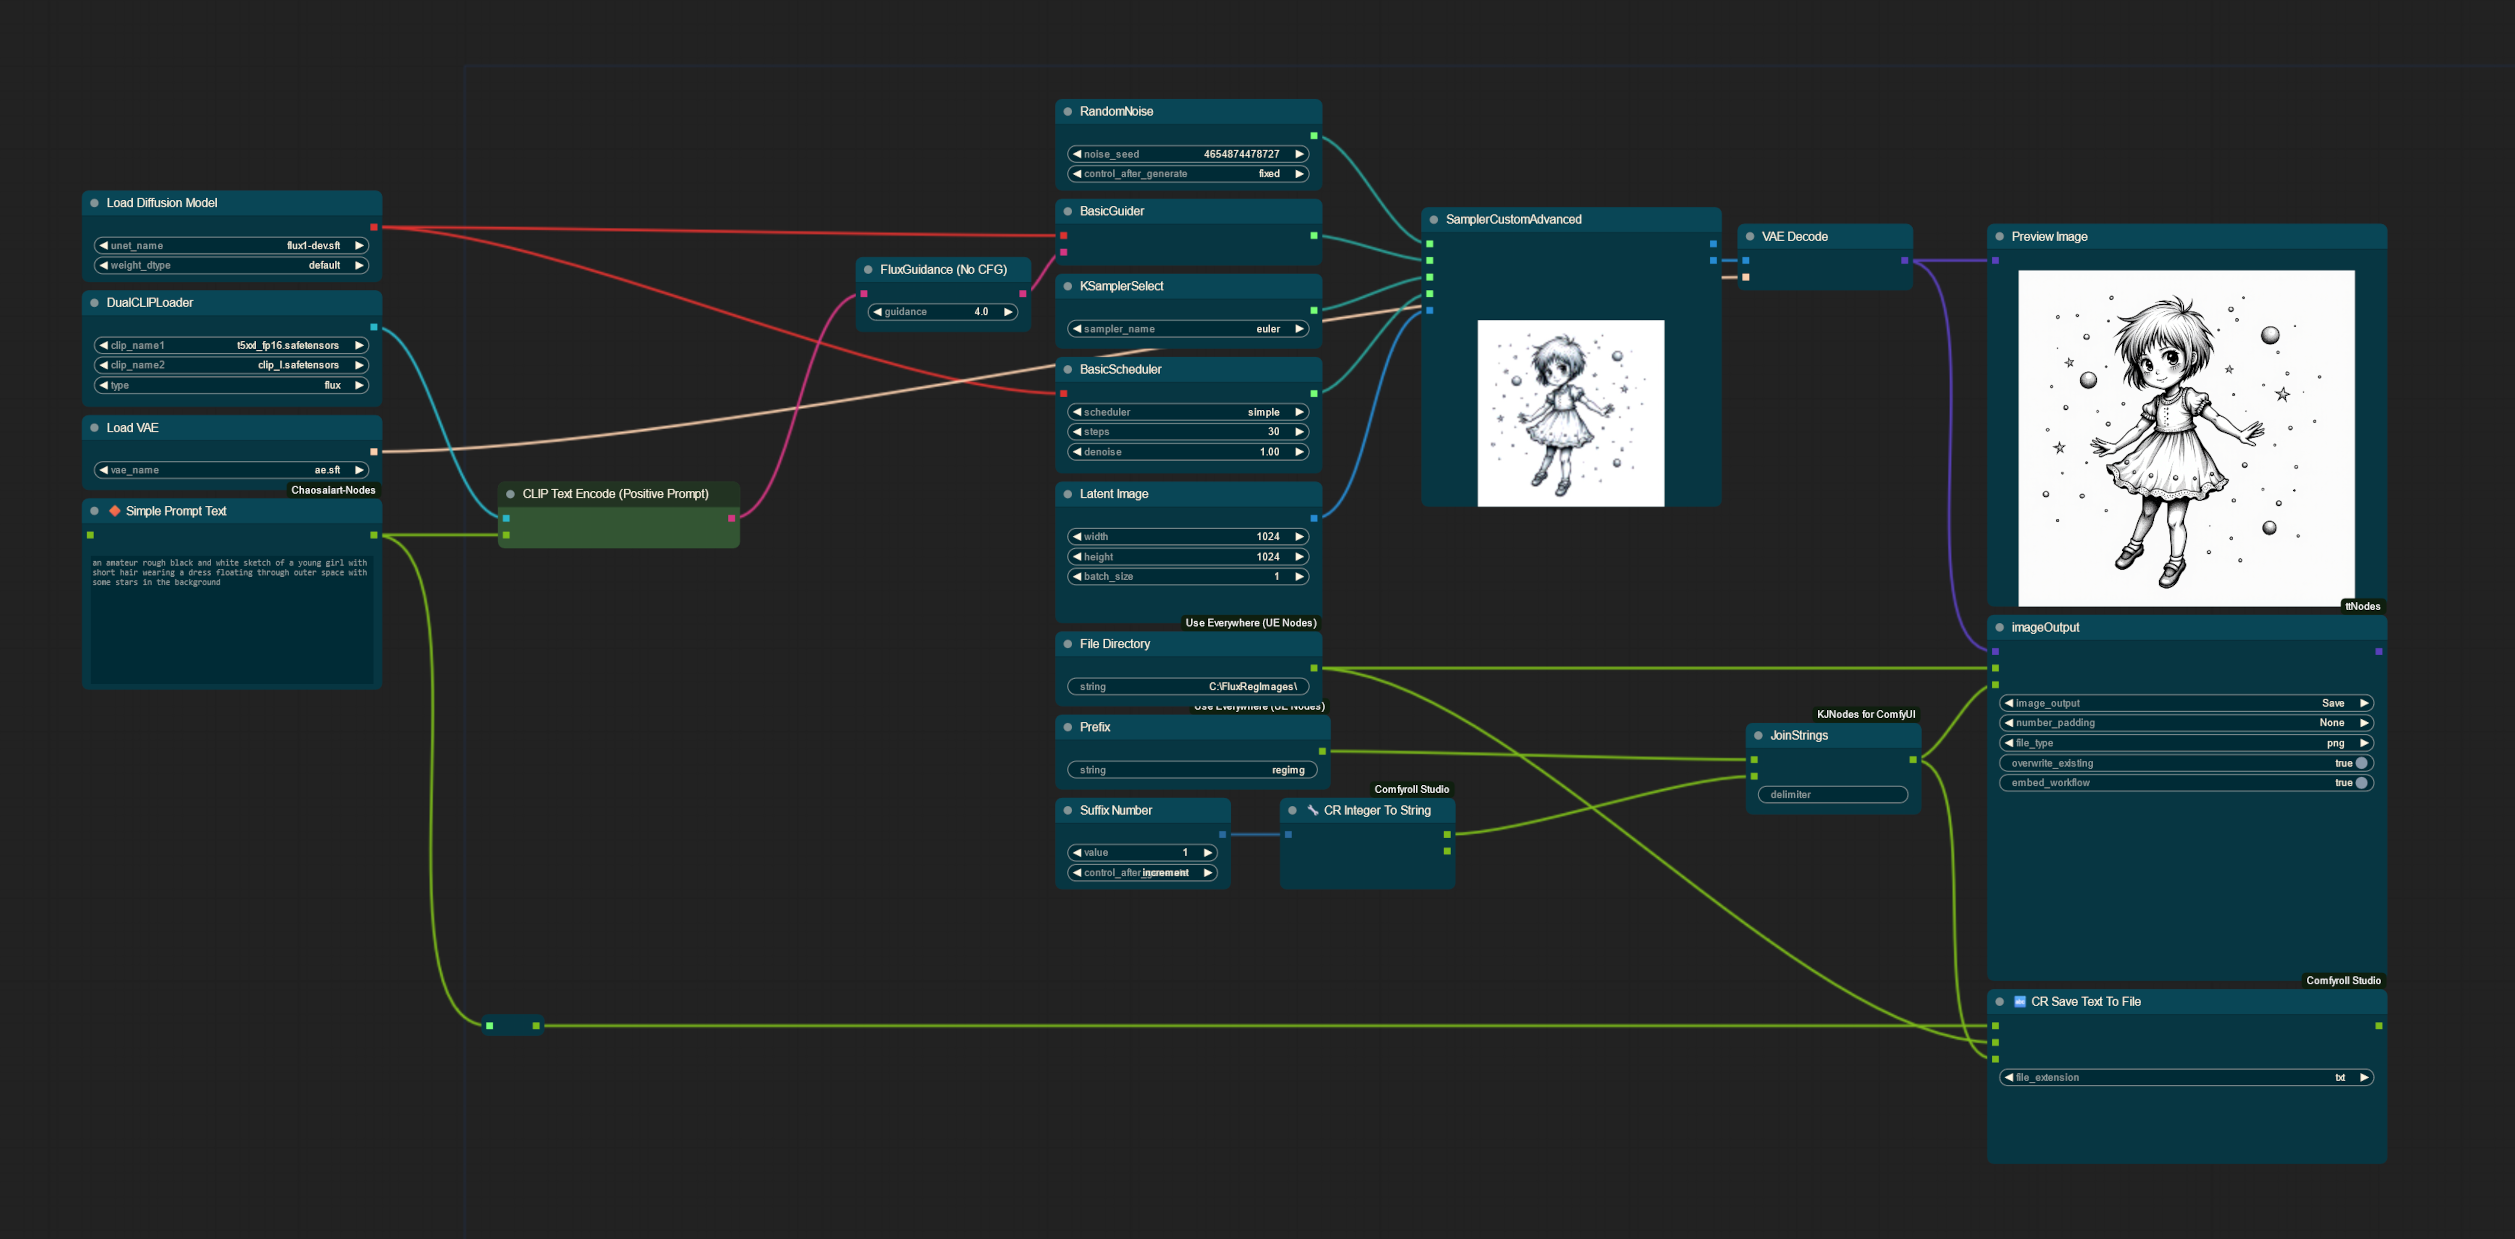Click the wrench icon on CR Integer To String
Viewport: 2515px width, 1239px height.
[1312, 810]
